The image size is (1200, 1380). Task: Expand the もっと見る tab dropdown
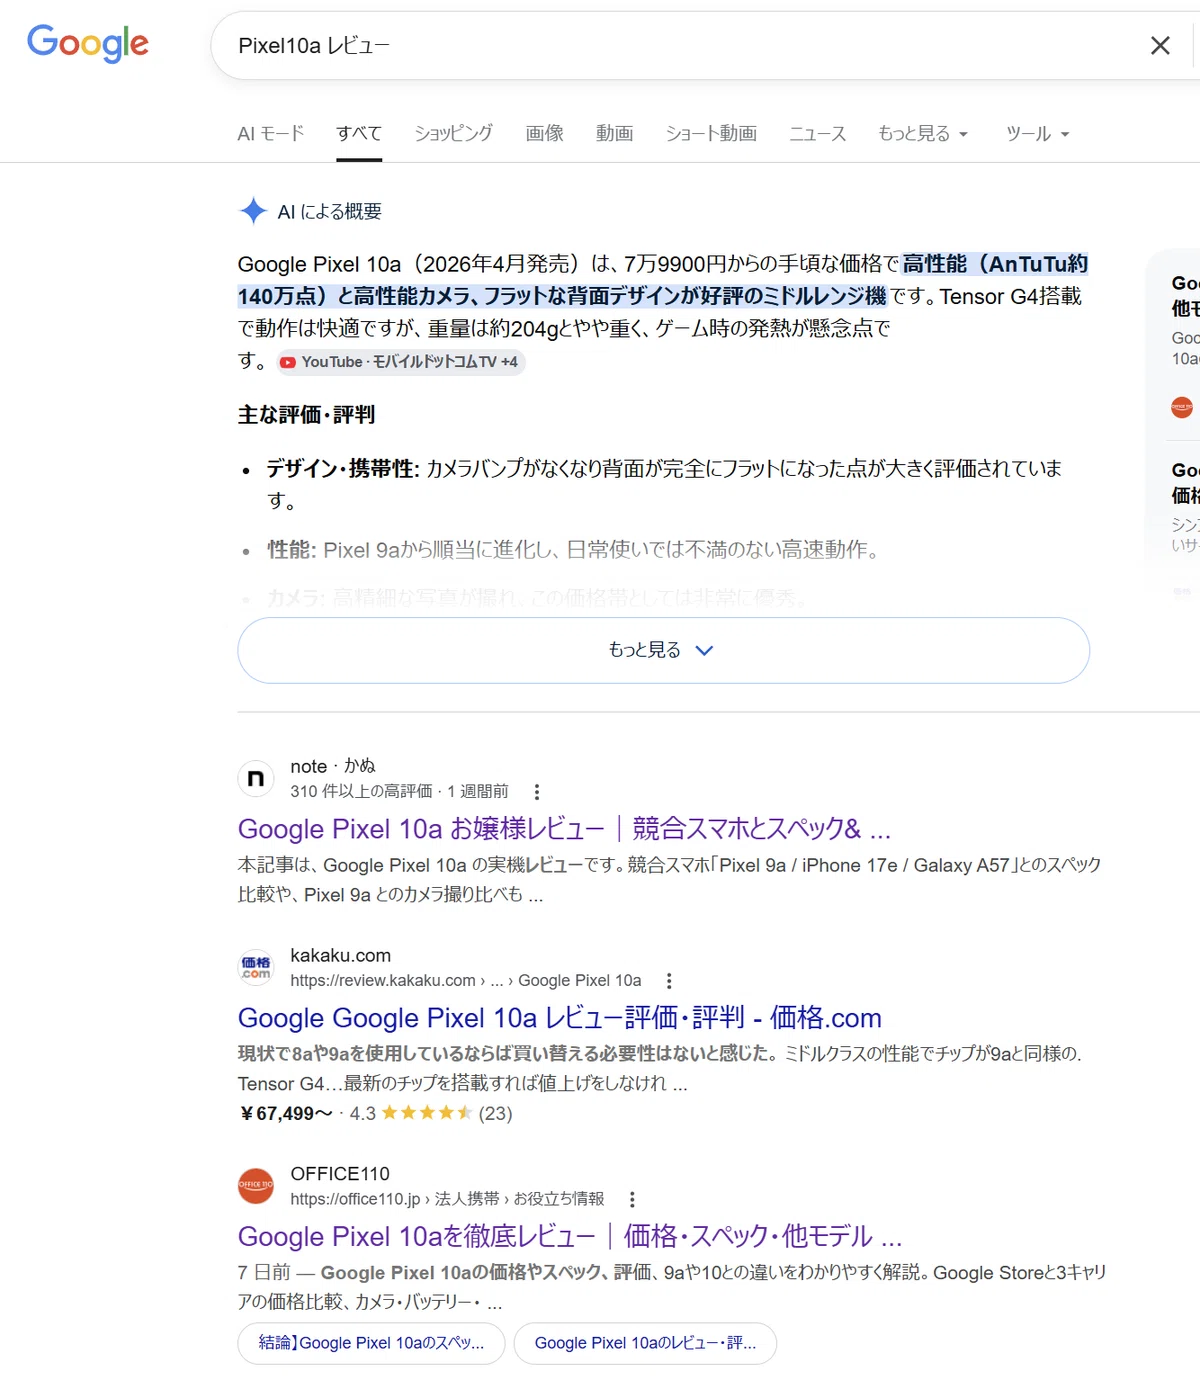[923, 133]
